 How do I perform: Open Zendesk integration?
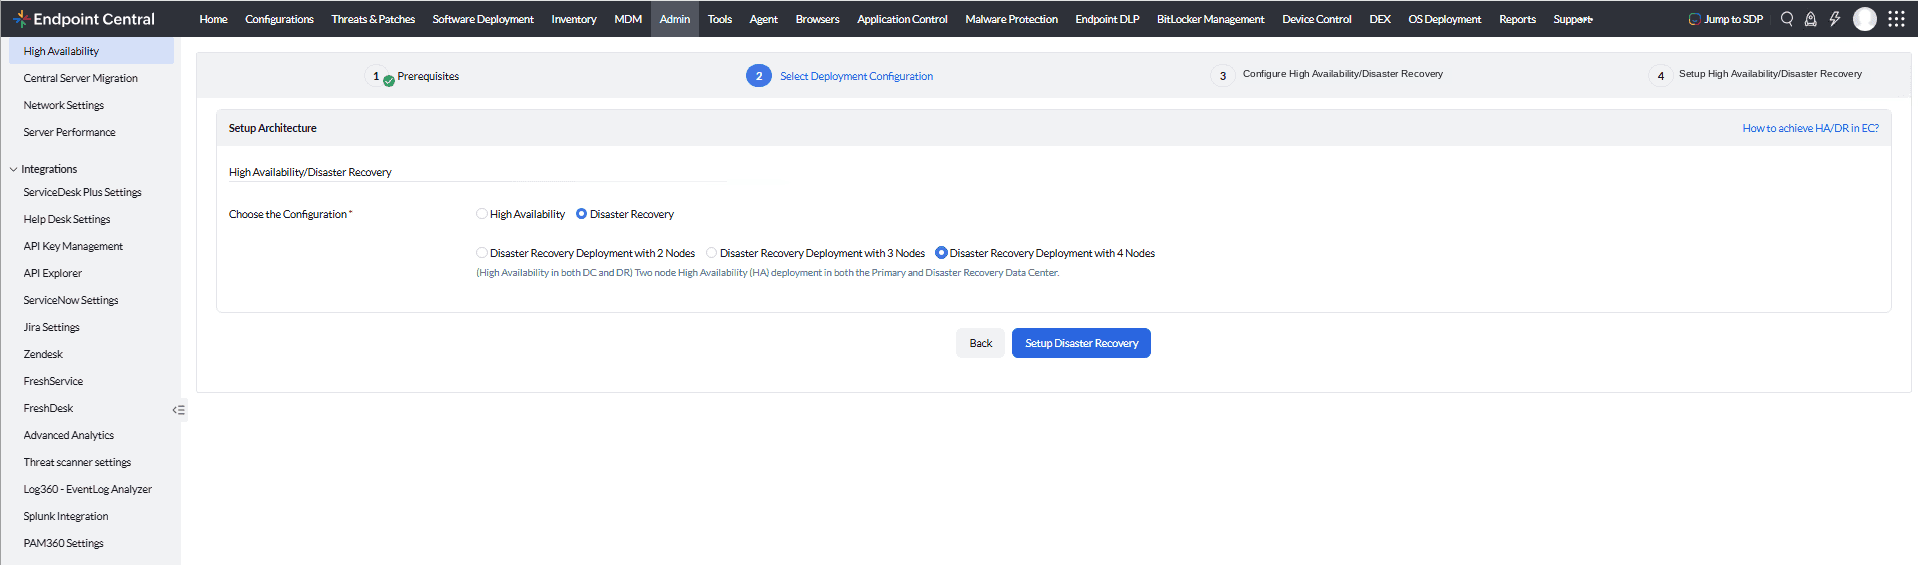click(x=43, y=354)
